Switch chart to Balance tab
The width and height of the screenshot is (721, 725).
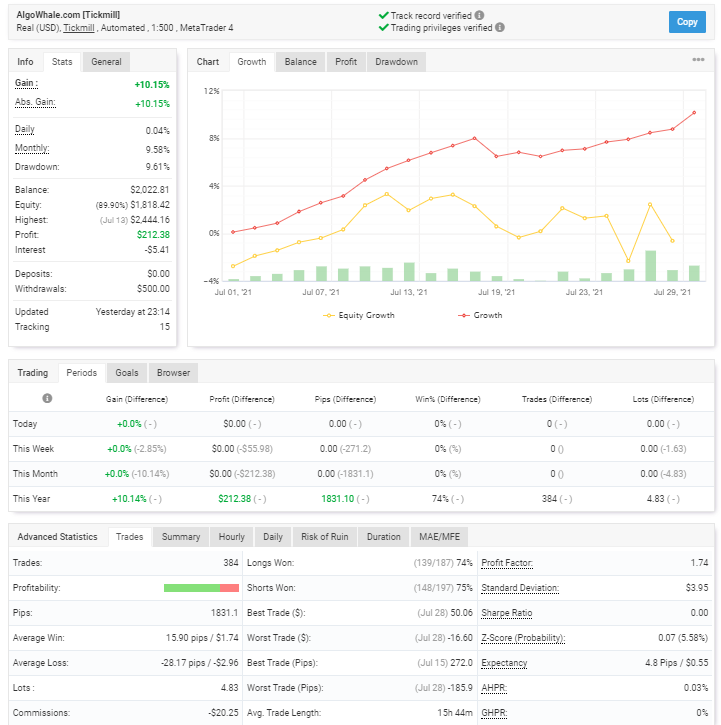301,62
